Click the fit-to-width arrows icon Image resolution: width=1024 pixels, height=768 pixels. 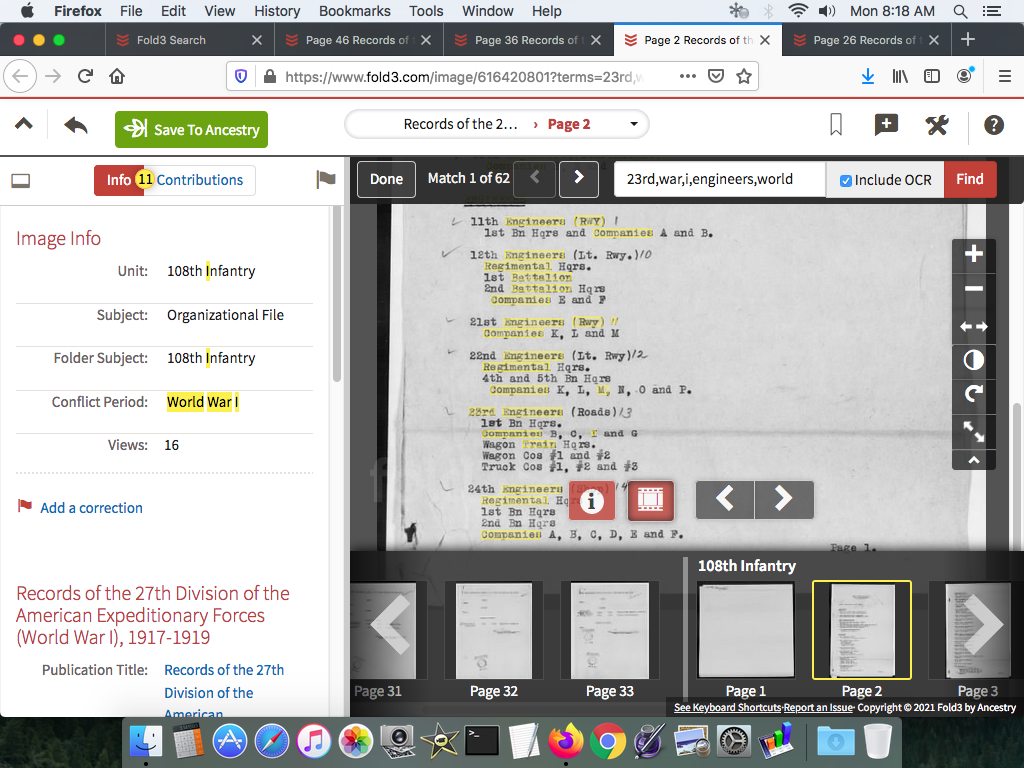[x=974, y=326]
